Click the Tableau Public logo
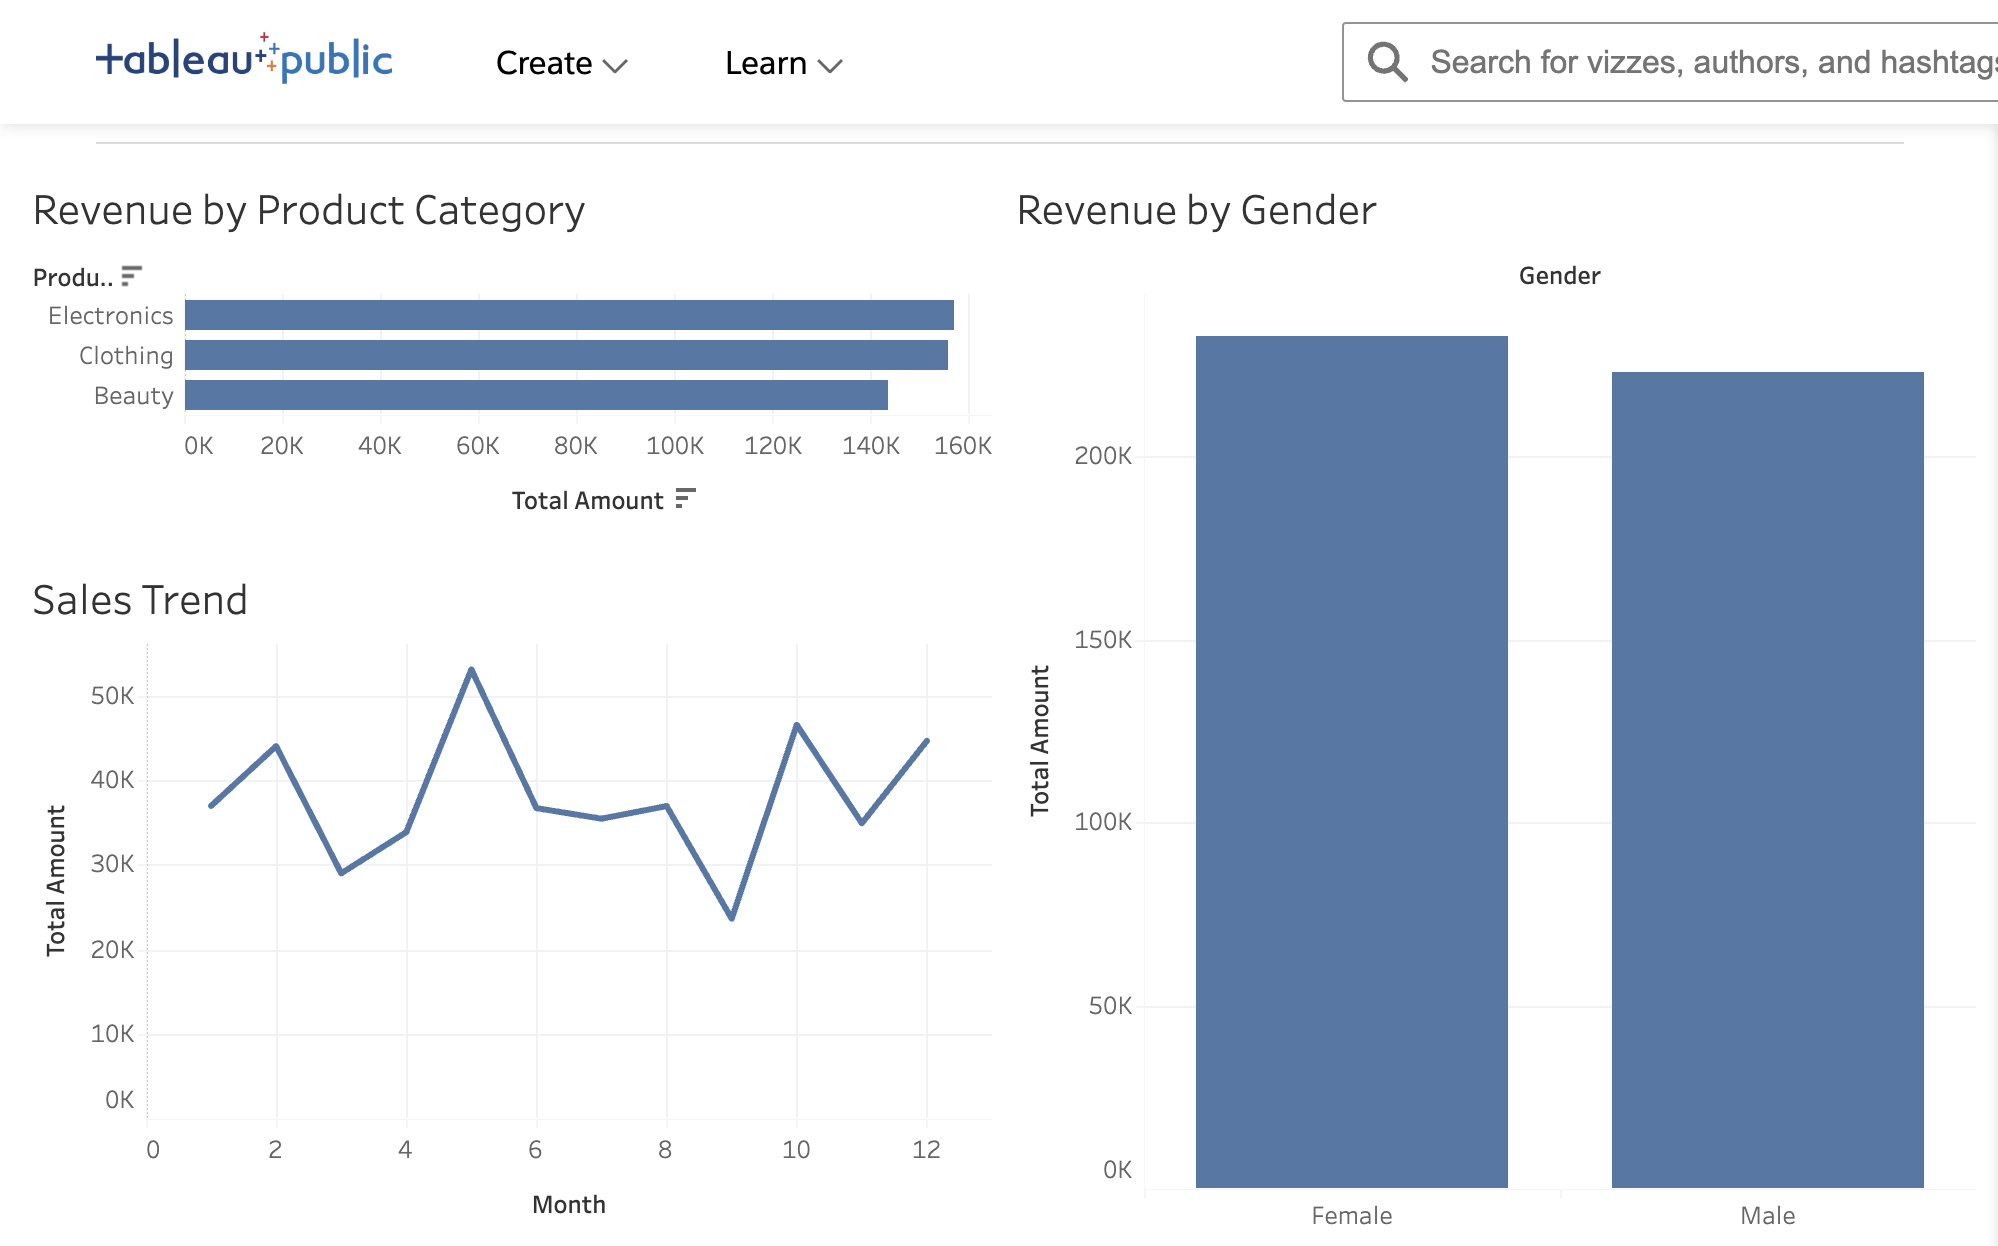This screenshot has width=1998, height=1246. tap(244, 59)
